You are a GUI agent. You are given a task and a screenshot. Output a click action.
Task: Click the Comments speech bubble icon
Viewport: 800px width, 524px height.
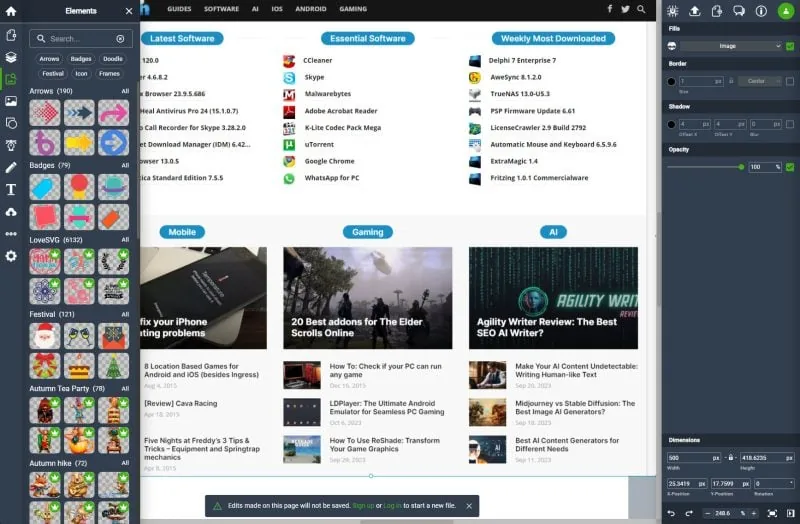click(x=739, y=11)
